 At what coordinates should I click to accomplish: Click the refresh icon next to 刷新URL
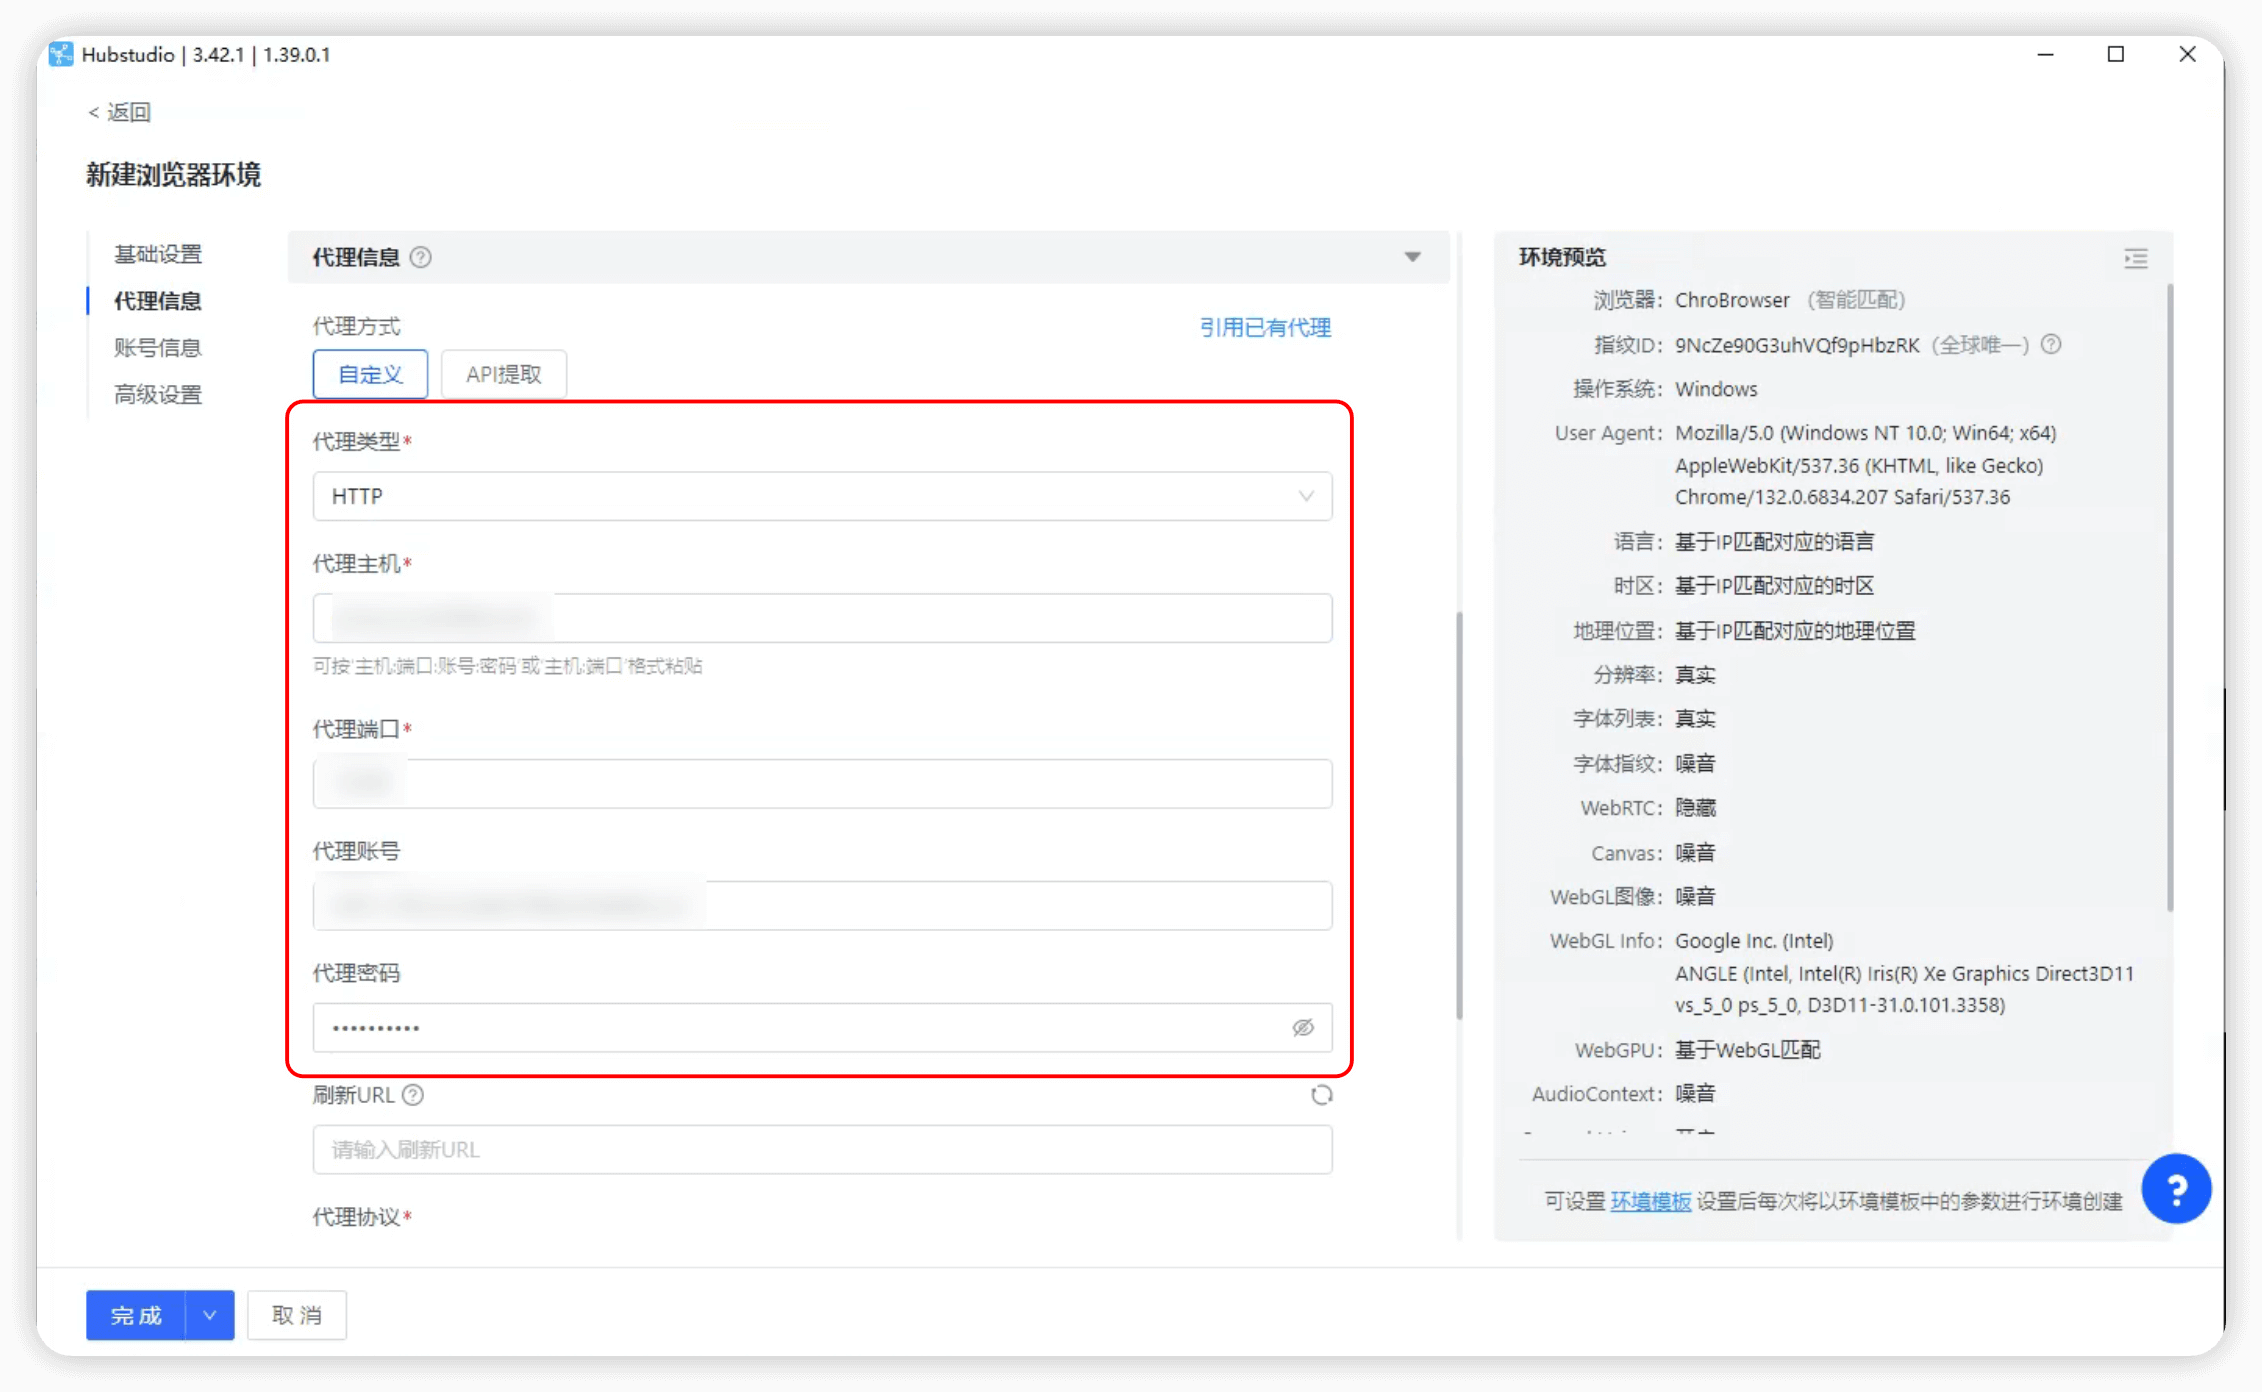point(1321,1095)
